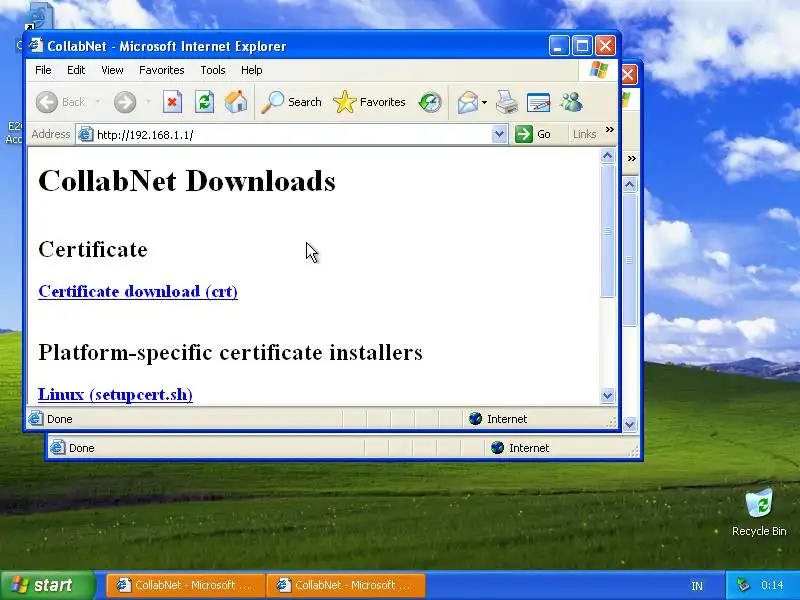
Task: Click the front window vertical scrollbar thumb
Action: coord(607,231)
